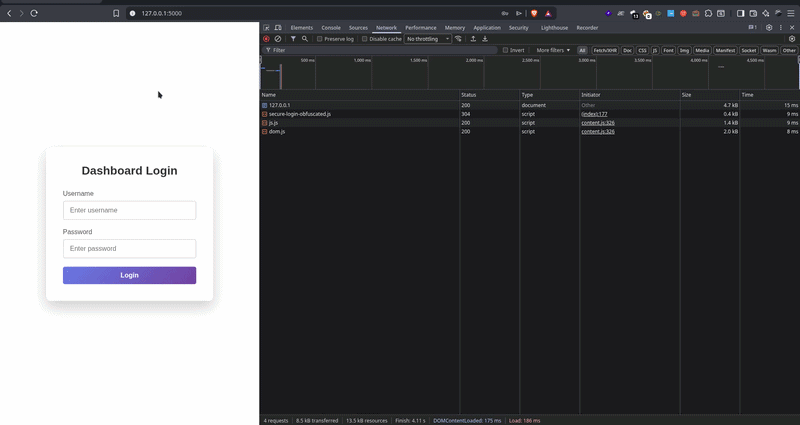Sort by the Status column header
The image size is (800, 425).
click(489, 94)
